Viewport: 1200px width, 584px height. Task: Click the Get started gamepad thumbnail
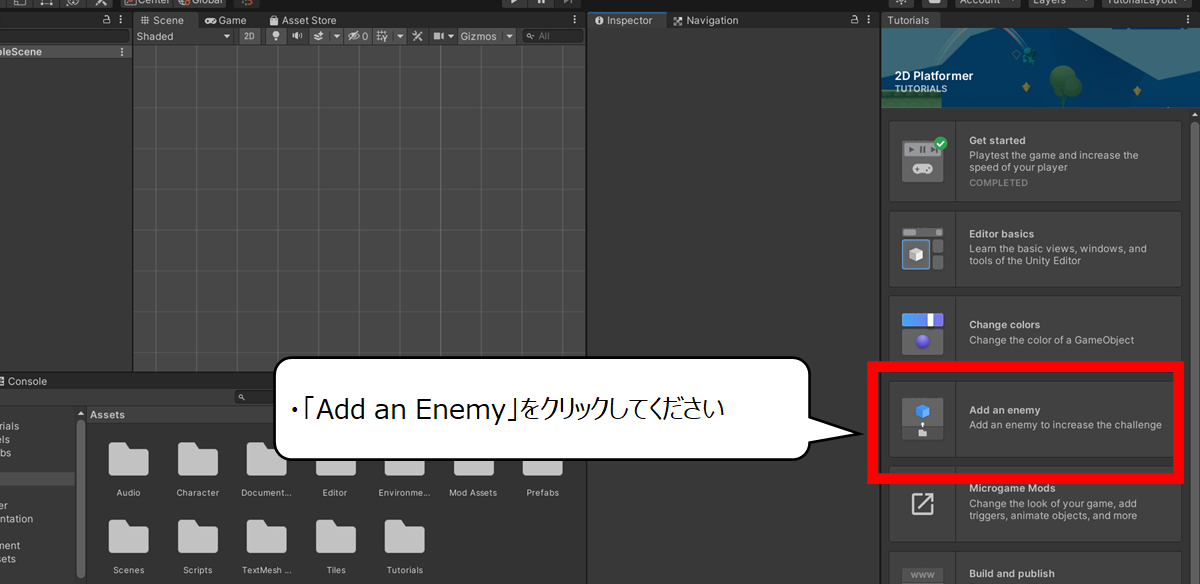[922, 161]
